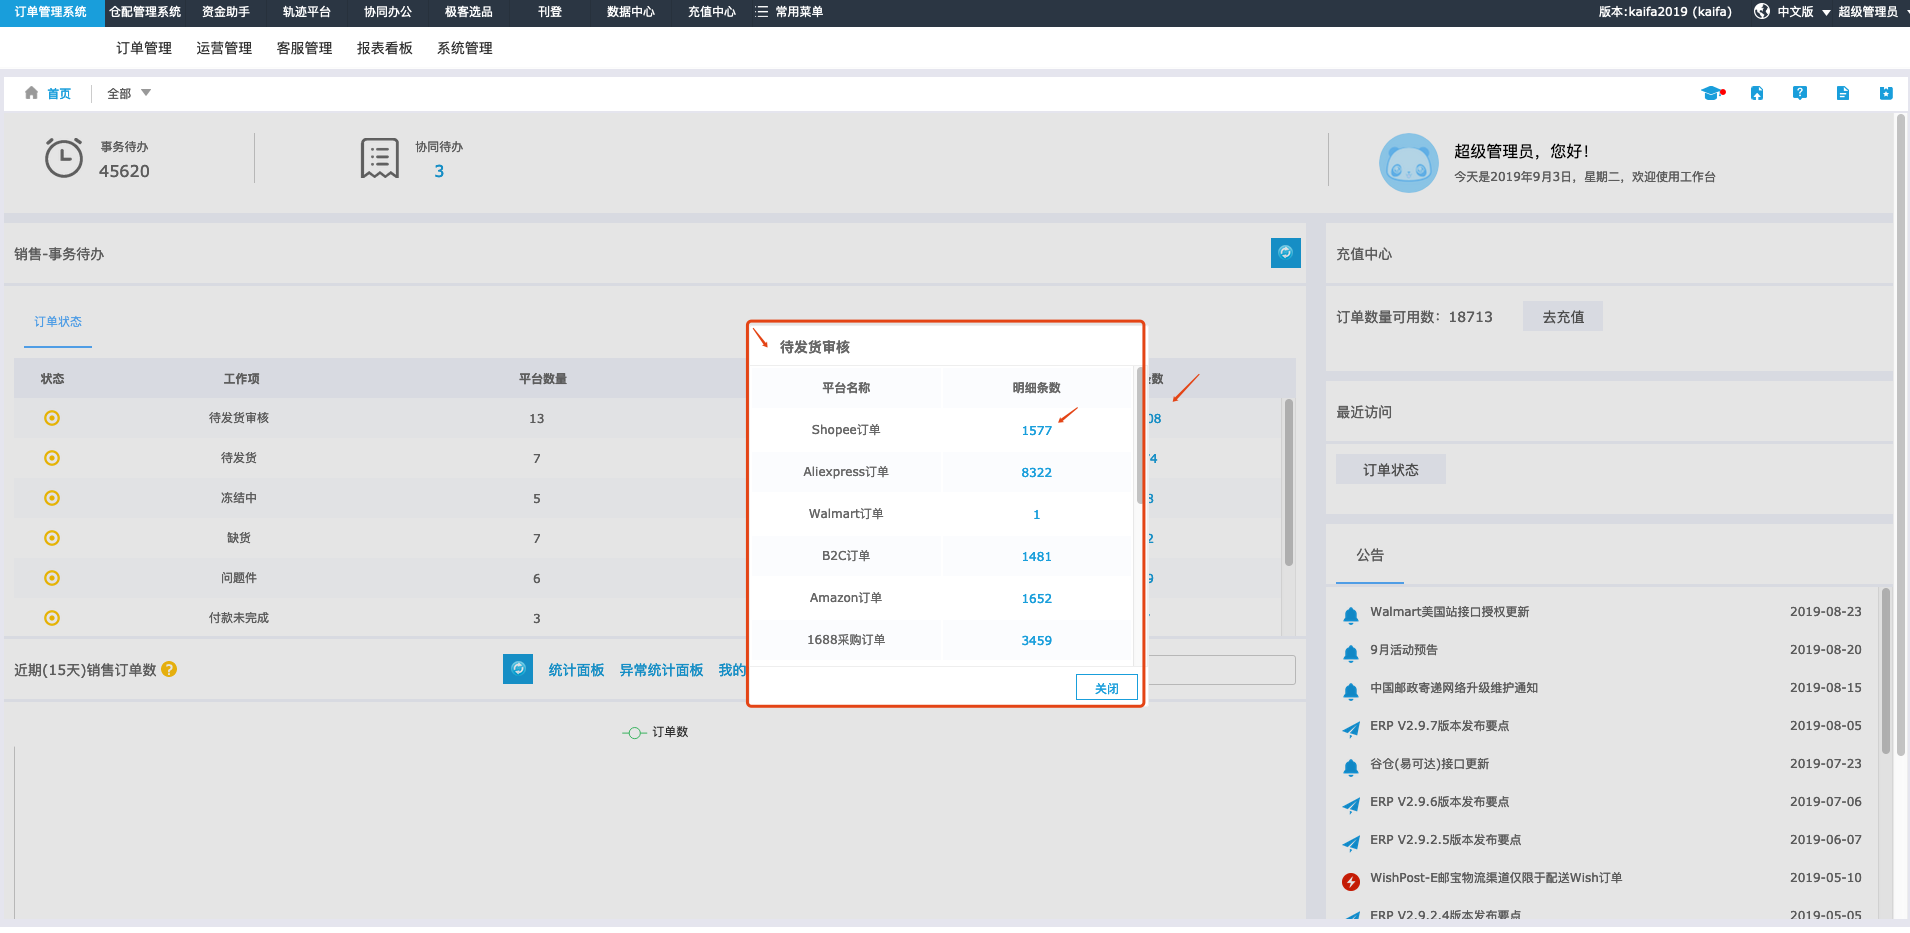Expand the 全部 breadcrumb dropdown
The height and width of the screenshot is (933, 1910).
127,92
